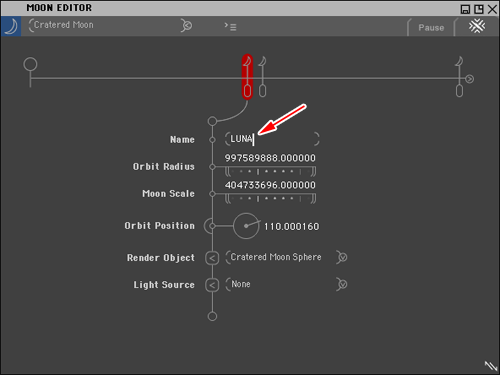Click the crescent moon icon in header
This screenshot has width=500, height=375.
coord(11,26)
